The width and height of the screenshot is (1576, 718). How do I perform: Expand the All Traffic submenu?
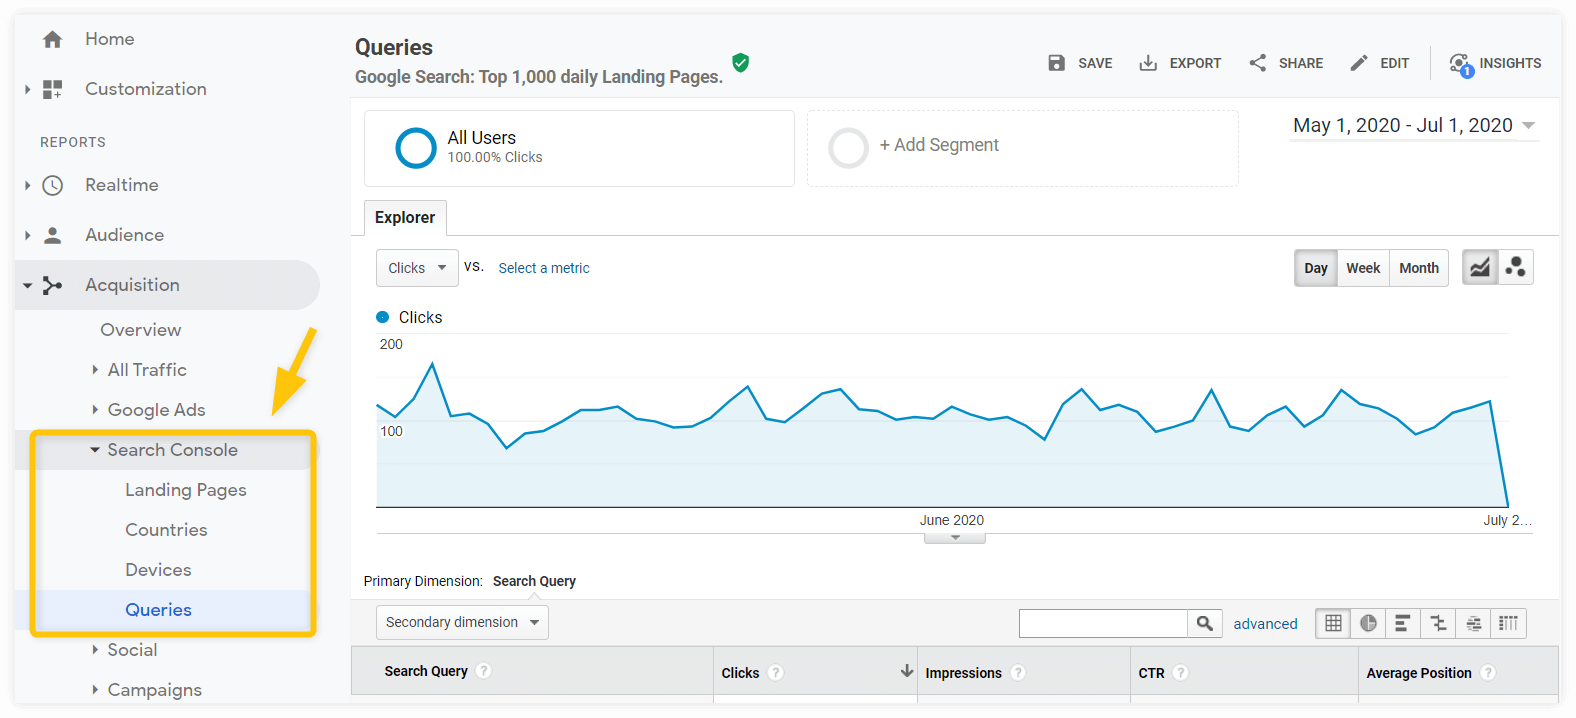(x=95, y=370)
